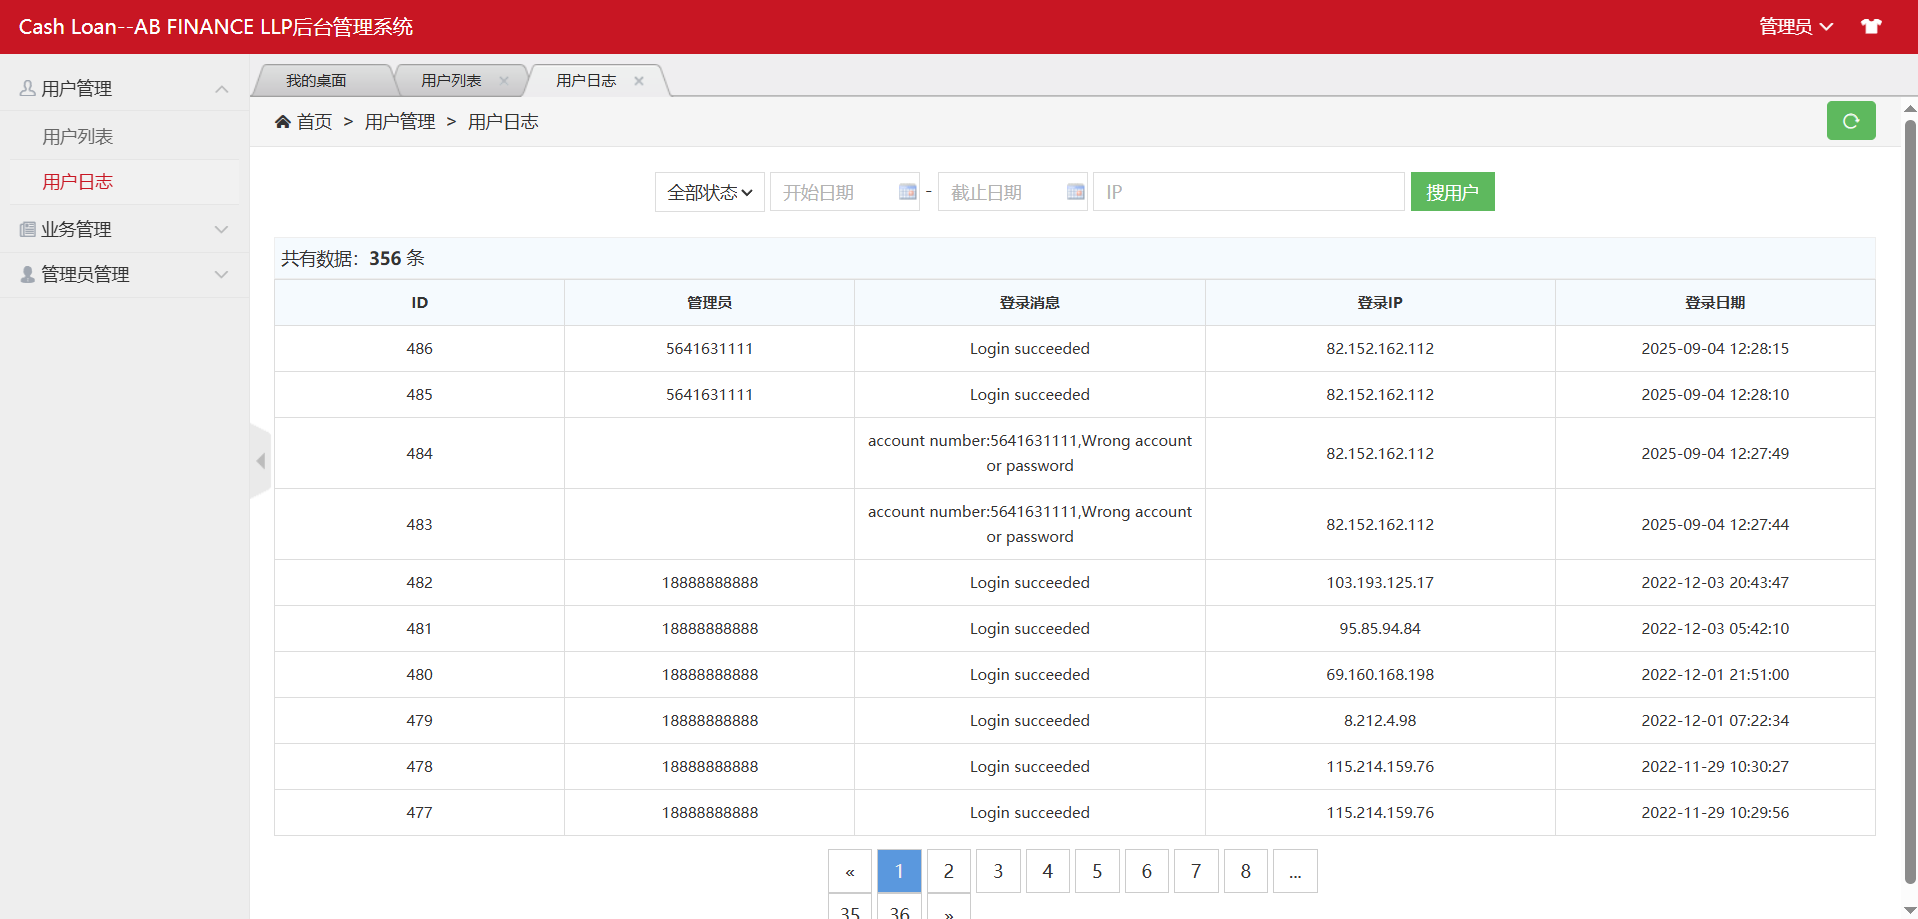Click the IP search input field
Screen dimensions: 1918x919
(x=1248, y=192)
